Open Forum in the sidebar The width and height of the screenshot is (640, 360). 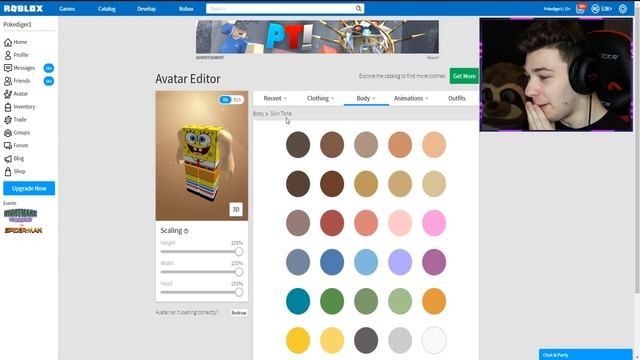tap(16, 145)
